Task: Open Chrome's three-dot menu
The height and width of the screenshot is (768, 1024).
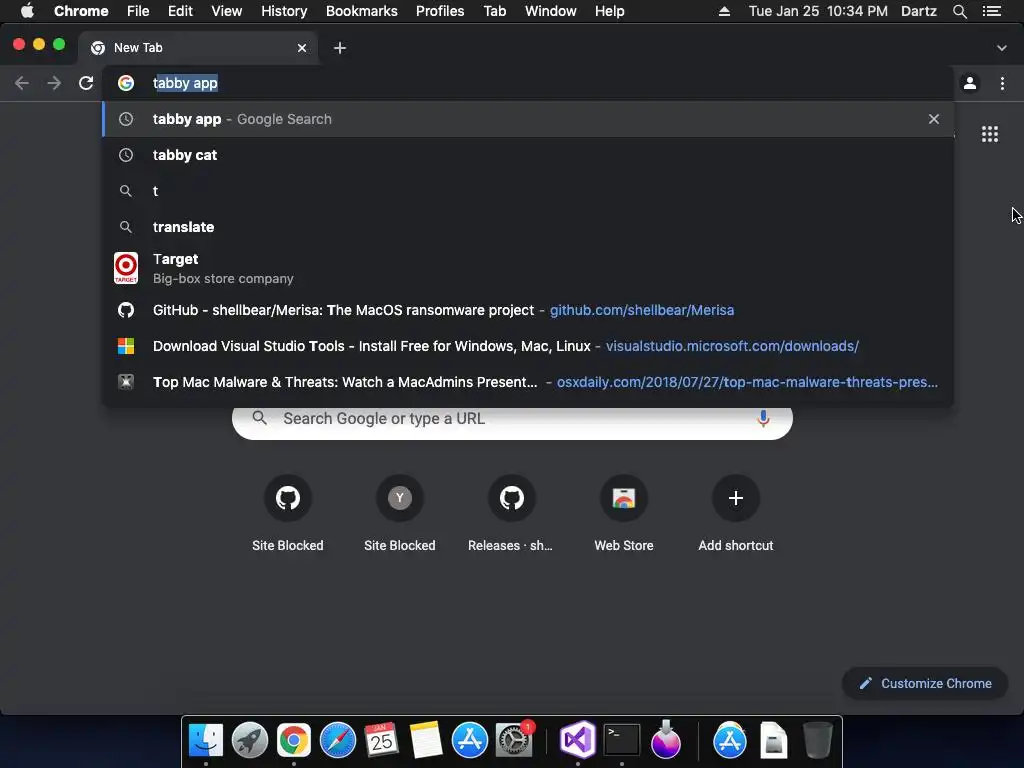Action: [x=1002, y=83]
